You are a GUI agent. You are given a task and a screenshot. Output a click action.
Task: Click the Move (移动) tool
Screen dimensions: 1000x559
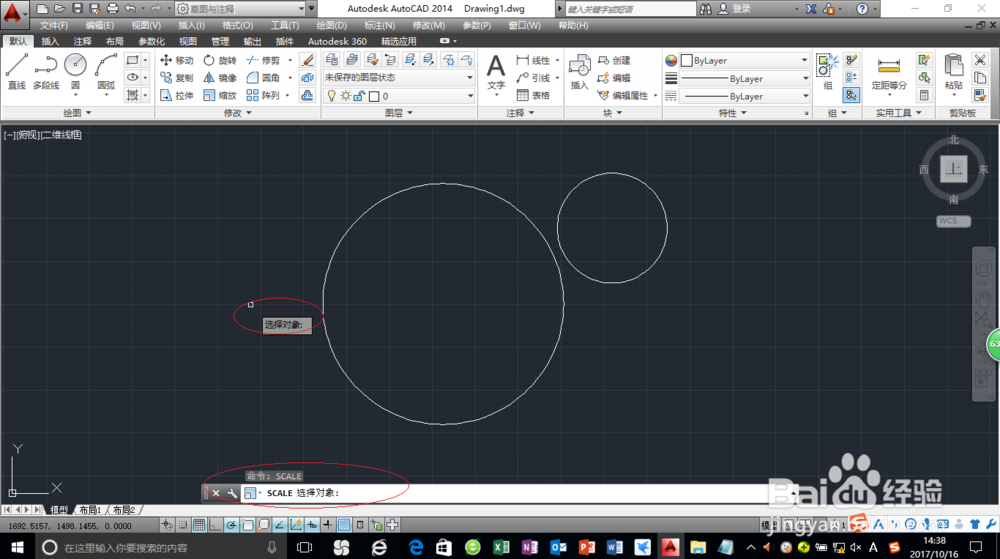(x=177, y=60)
